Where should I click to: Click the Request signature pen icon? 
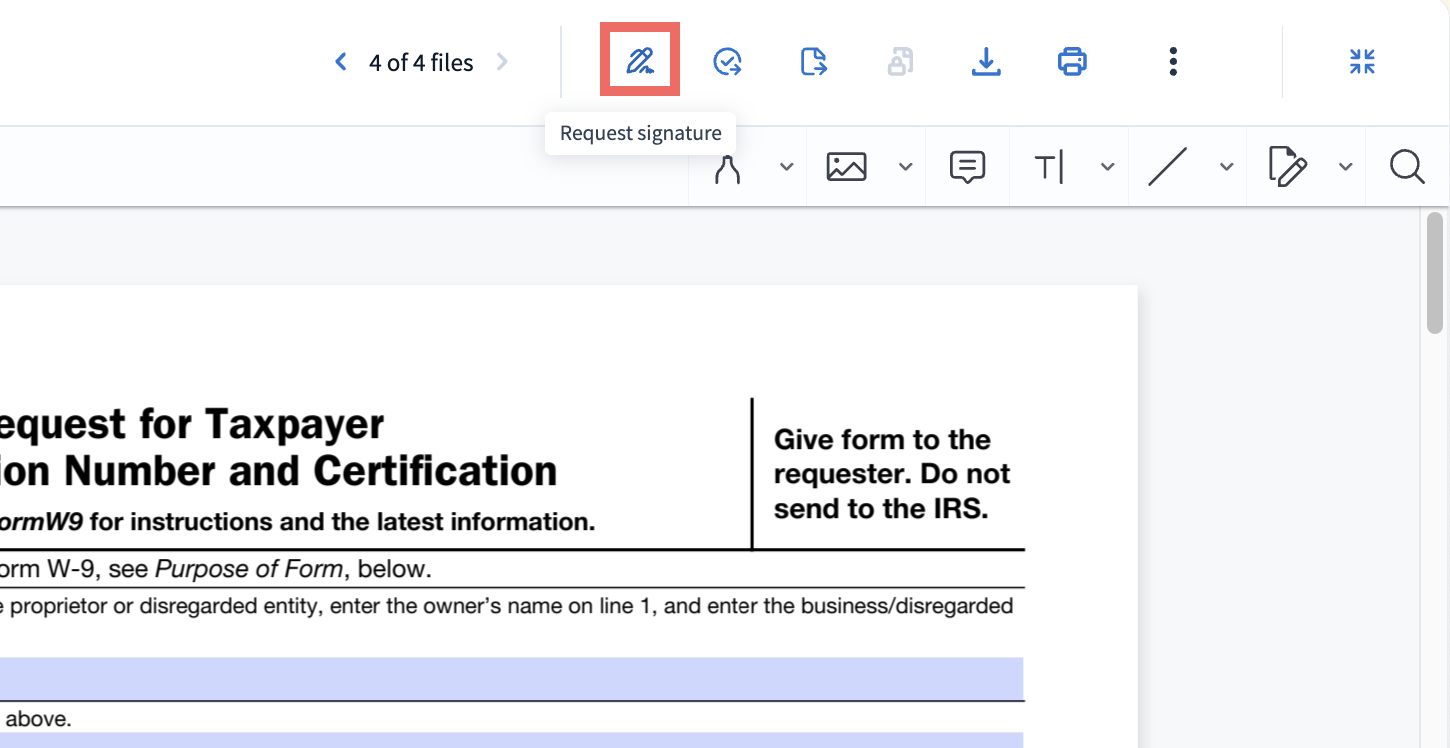(640, 62)
